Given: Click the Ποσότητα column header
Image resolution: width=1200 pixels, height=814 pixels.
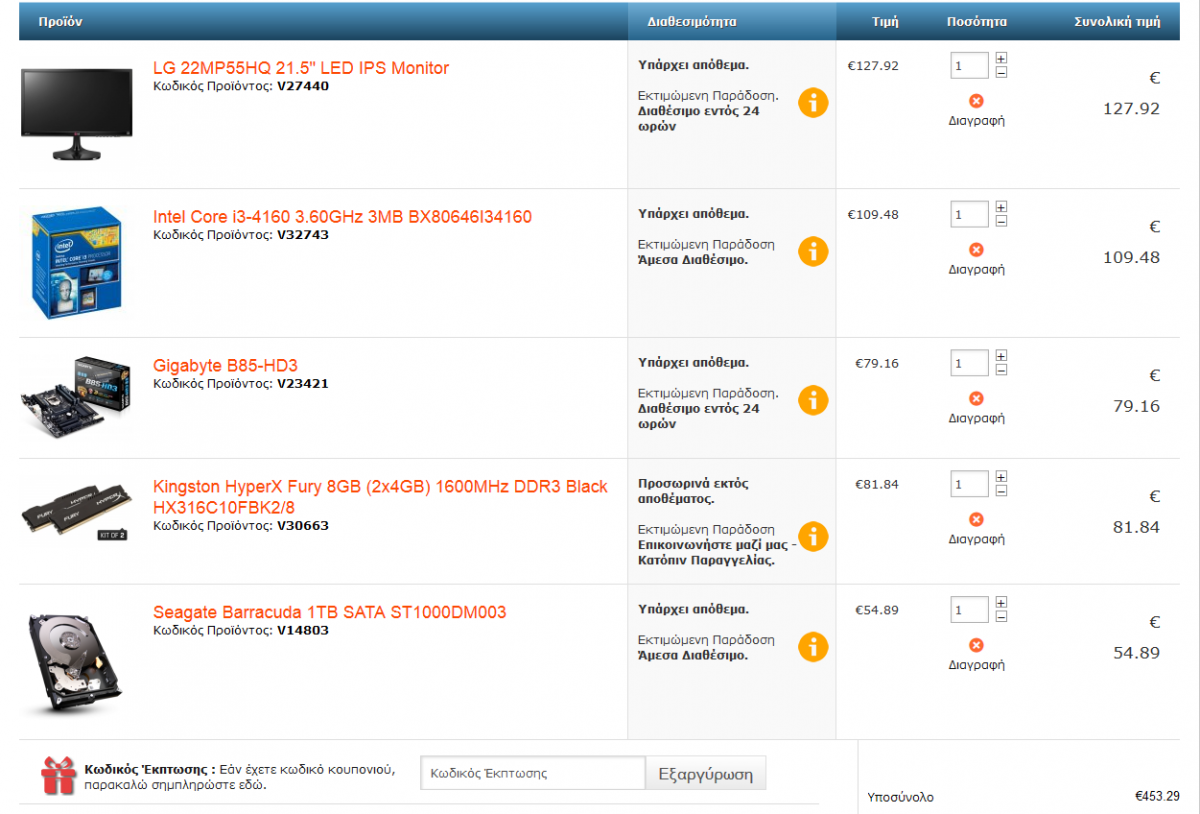Looking at the screenshot, I should pos(977,20).
